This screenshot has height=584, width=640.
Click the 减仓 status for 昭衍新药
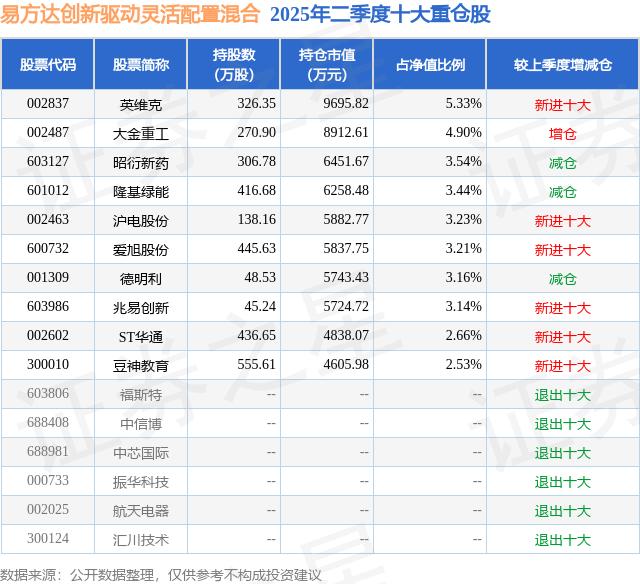point(562,163)
